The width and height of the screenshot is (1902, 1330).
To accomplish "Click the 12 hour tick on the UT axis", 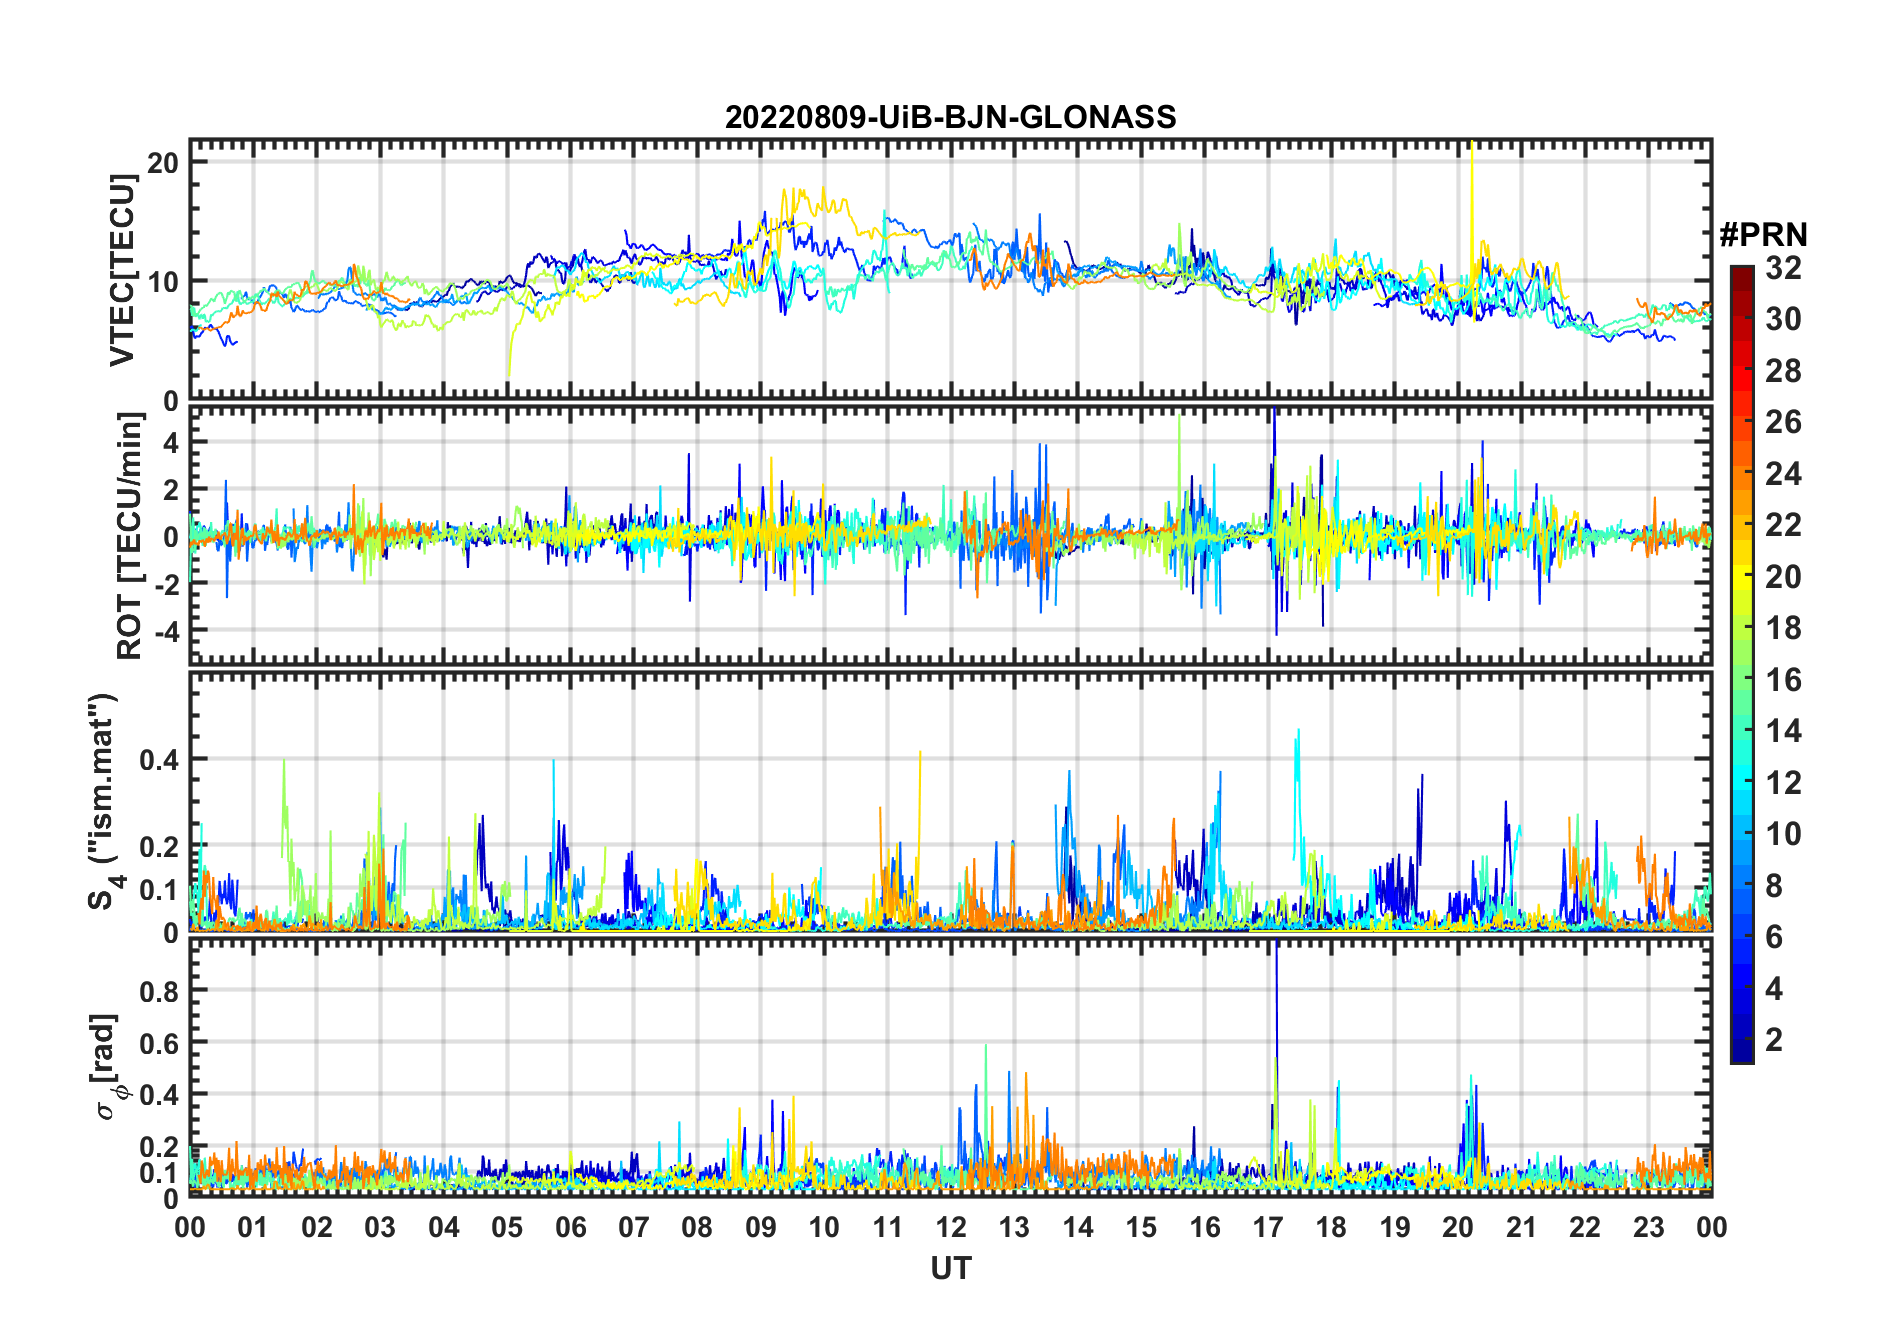I will [x=951, y=1227].
